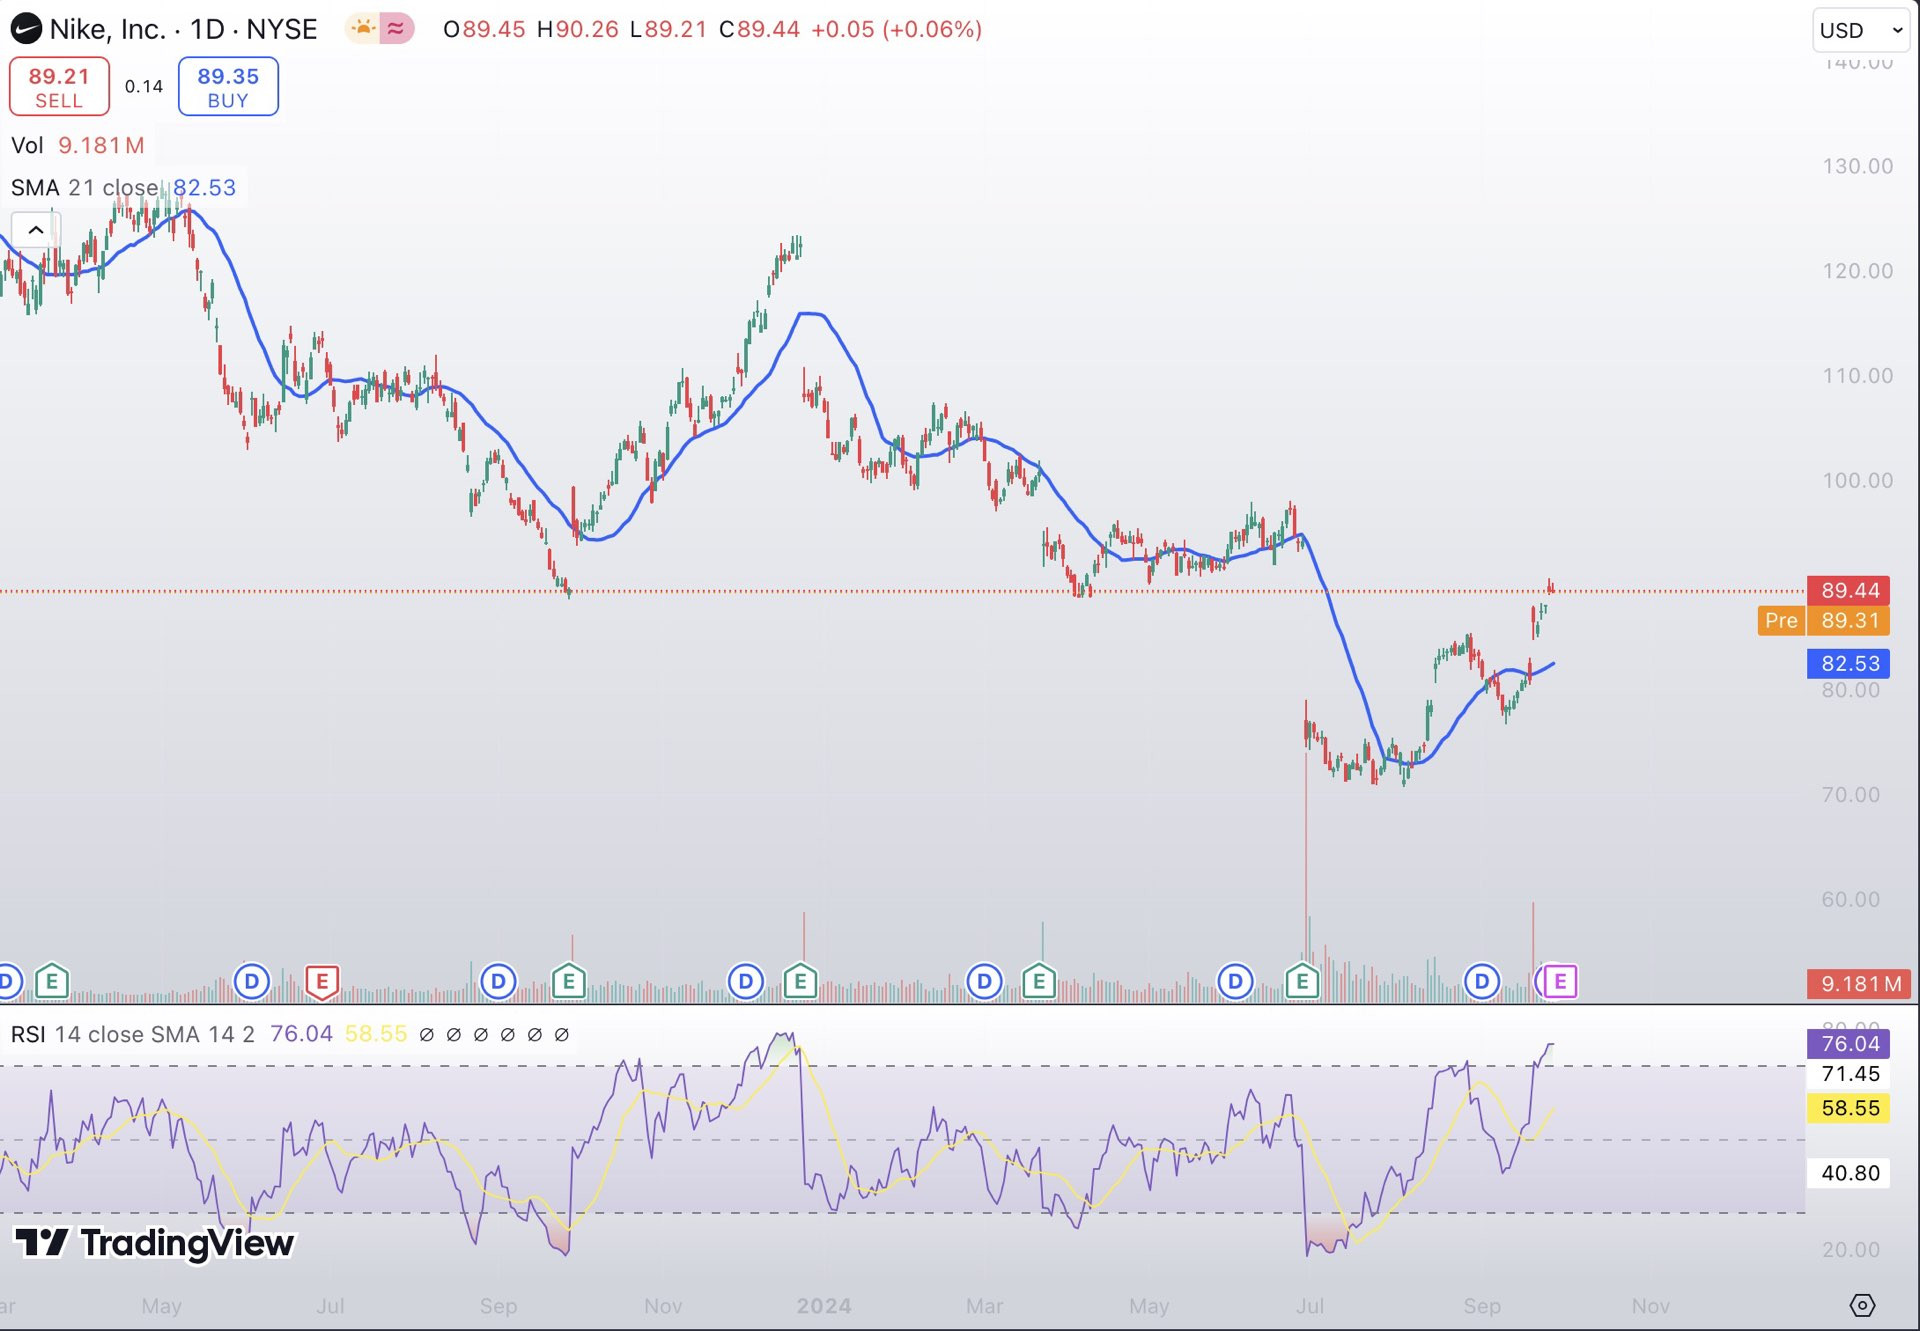The width and height of the screenshot is (1920, 1331).
Task: Click the high value H90.26
Action: (x=578, y=30)
